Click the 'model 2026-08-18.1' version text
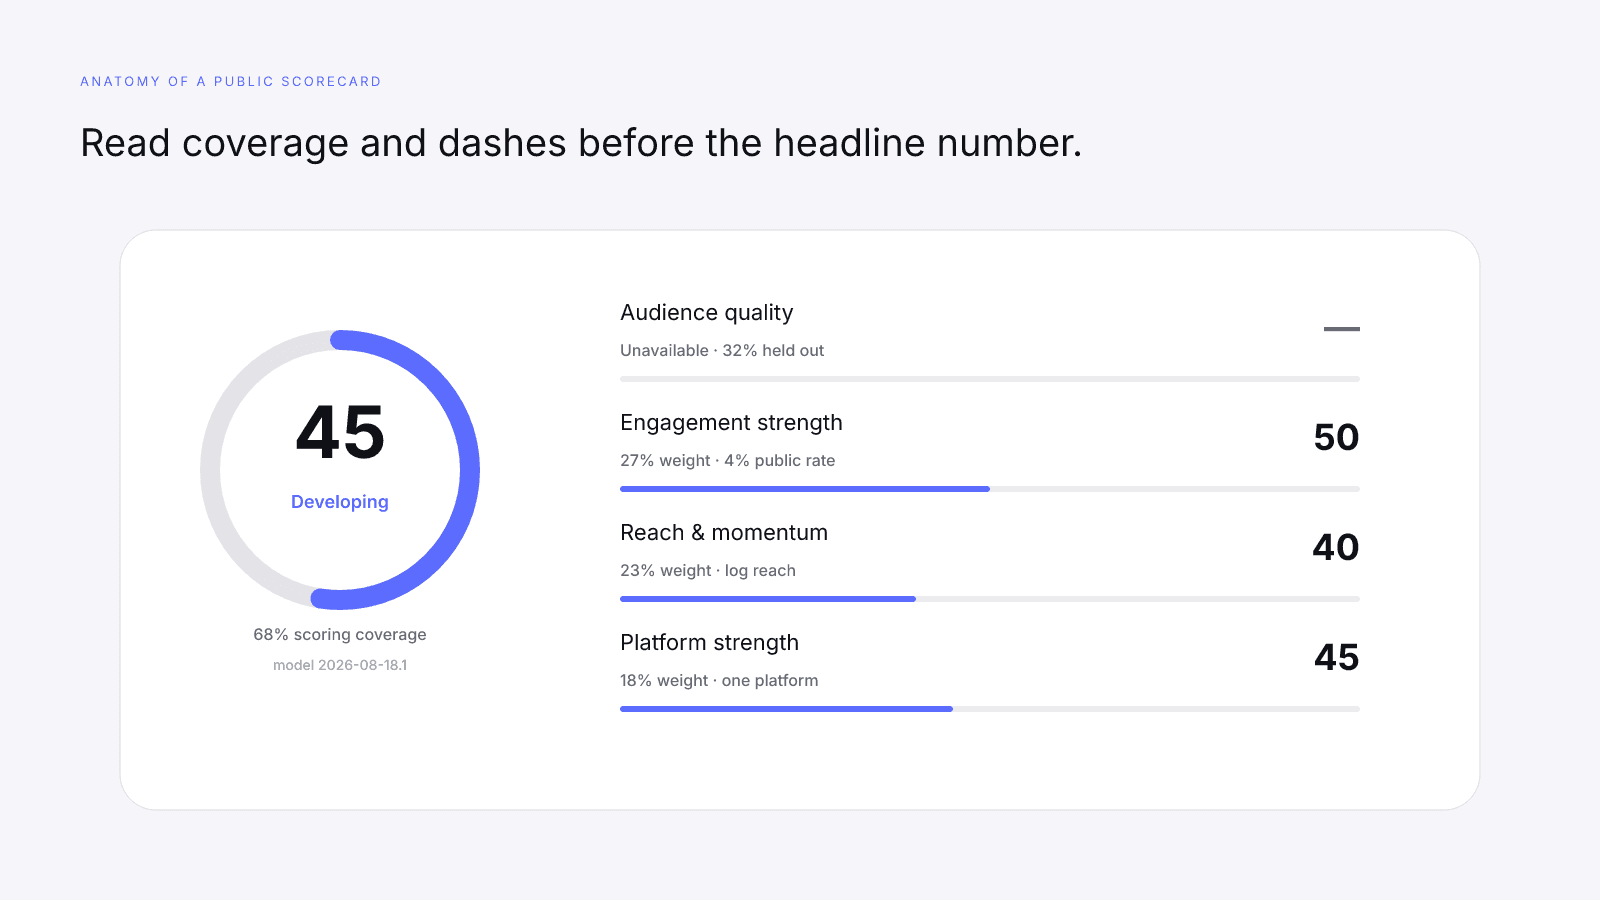Viewport: 1600px width, 900px height. pos(340,665)
